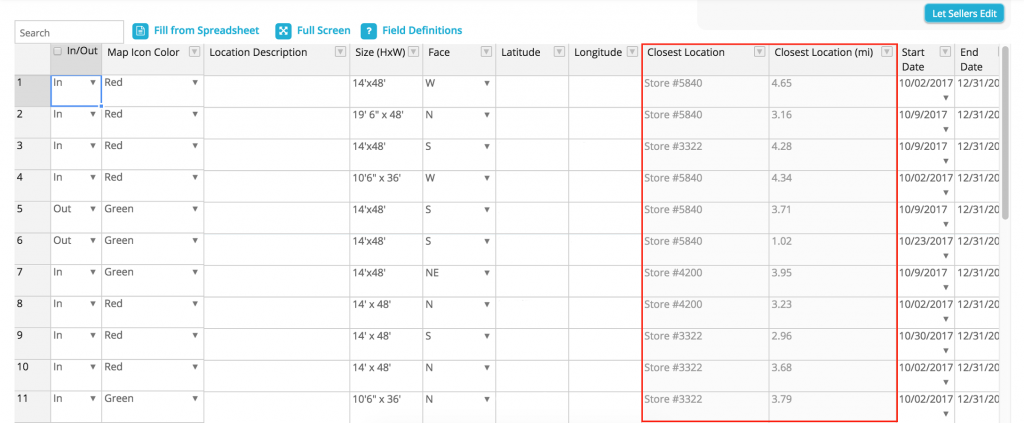Click start date 10/23/2017 cell
Screen dimensions: 1024x423
coord(926,249)
